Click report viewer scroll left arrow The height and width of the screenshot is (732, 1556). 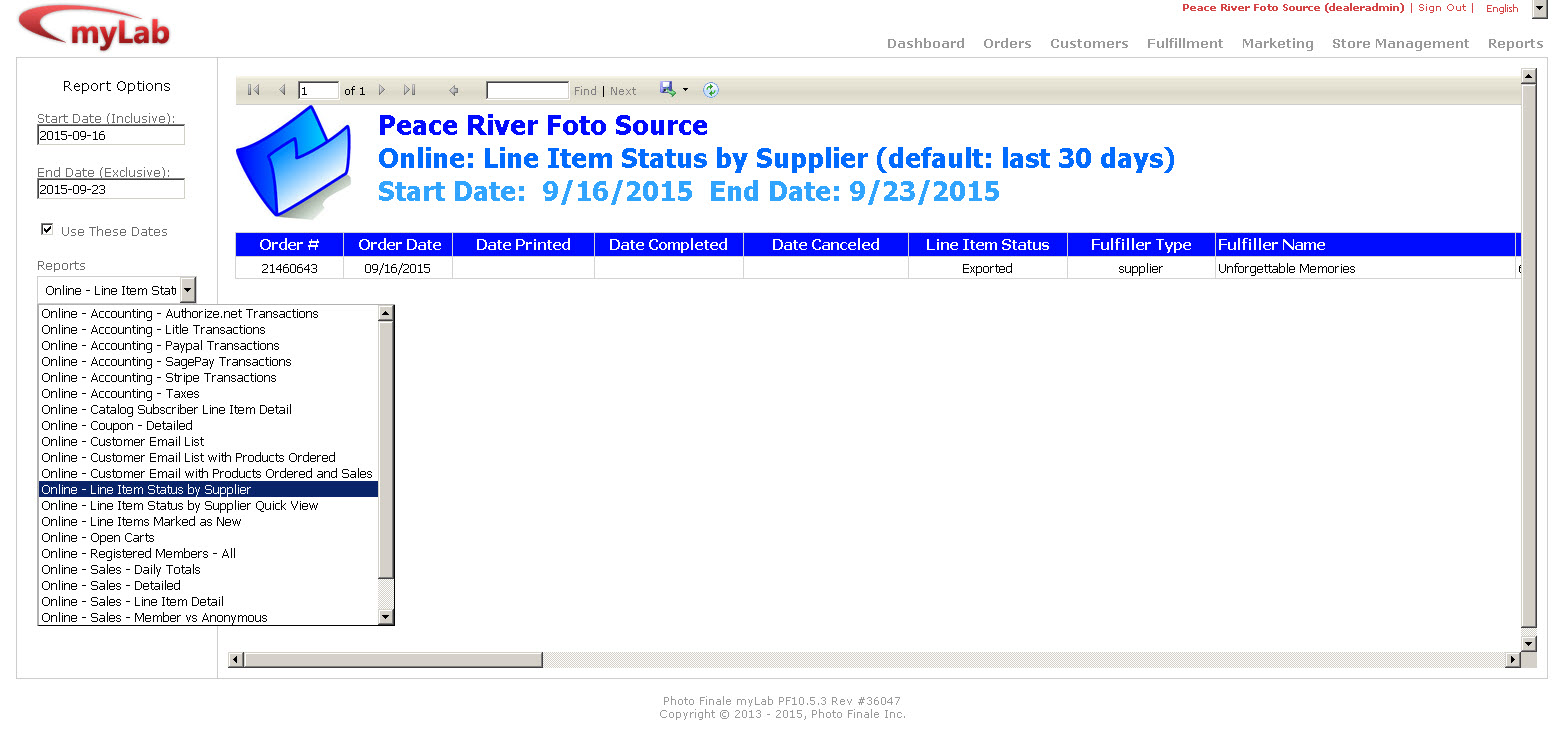(236, 660)
